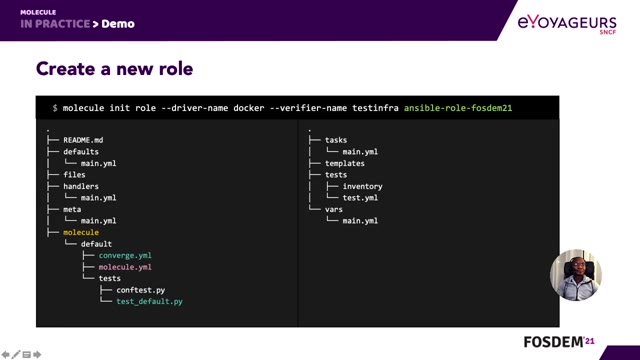Select the vars folder entry

(333, 209)
